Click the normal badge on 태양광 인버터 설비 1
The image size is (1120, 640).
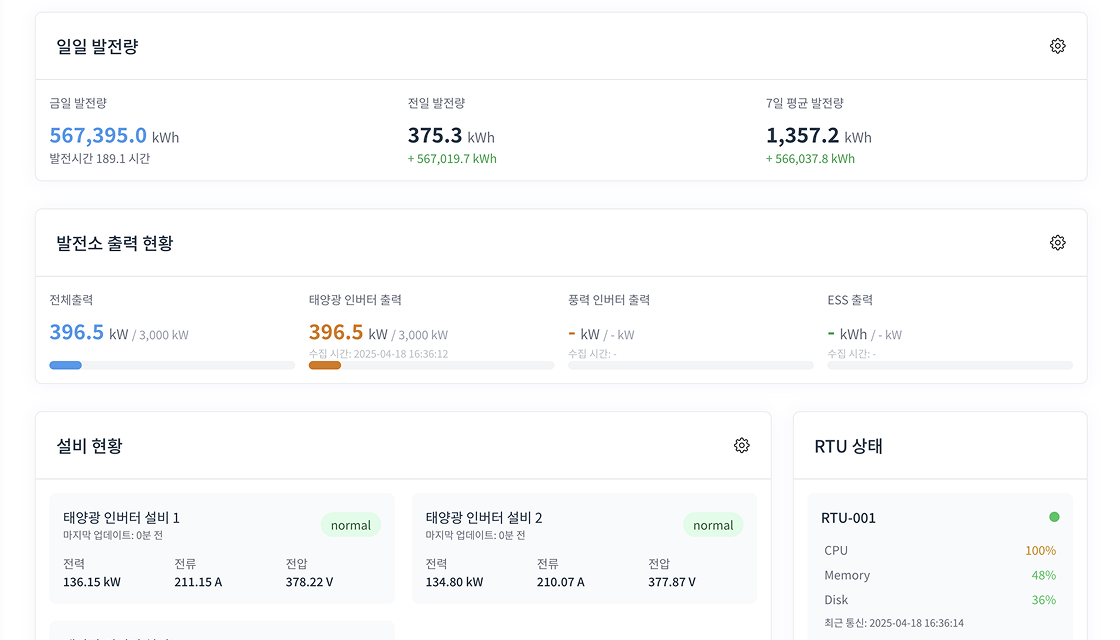351,525
